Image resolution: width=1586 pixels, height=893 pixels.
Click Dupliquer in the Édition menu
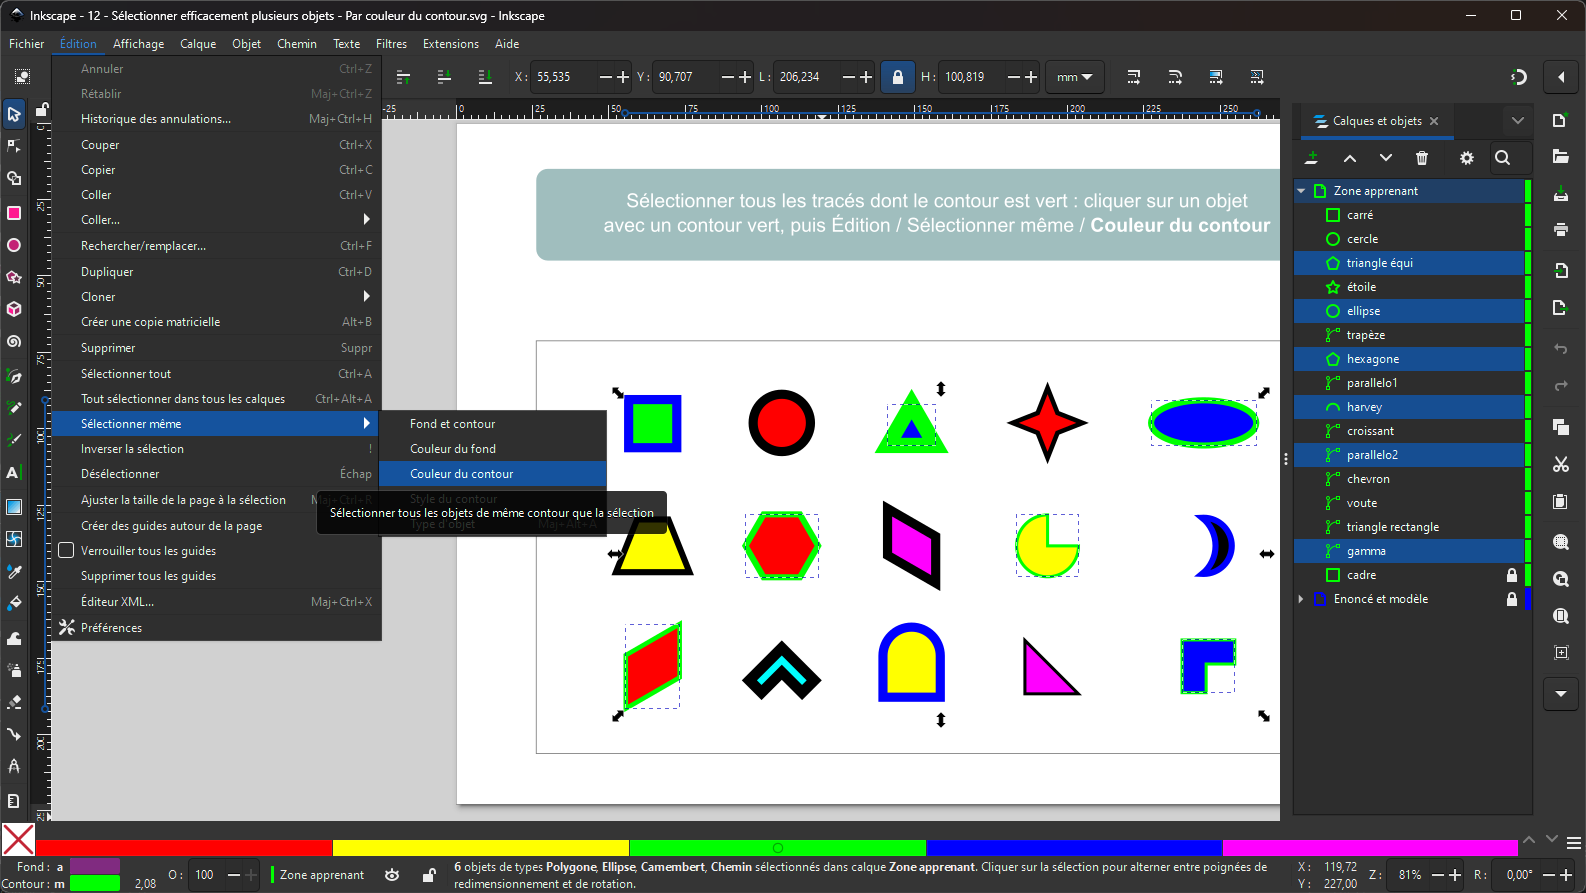click(x=216, y=272)
